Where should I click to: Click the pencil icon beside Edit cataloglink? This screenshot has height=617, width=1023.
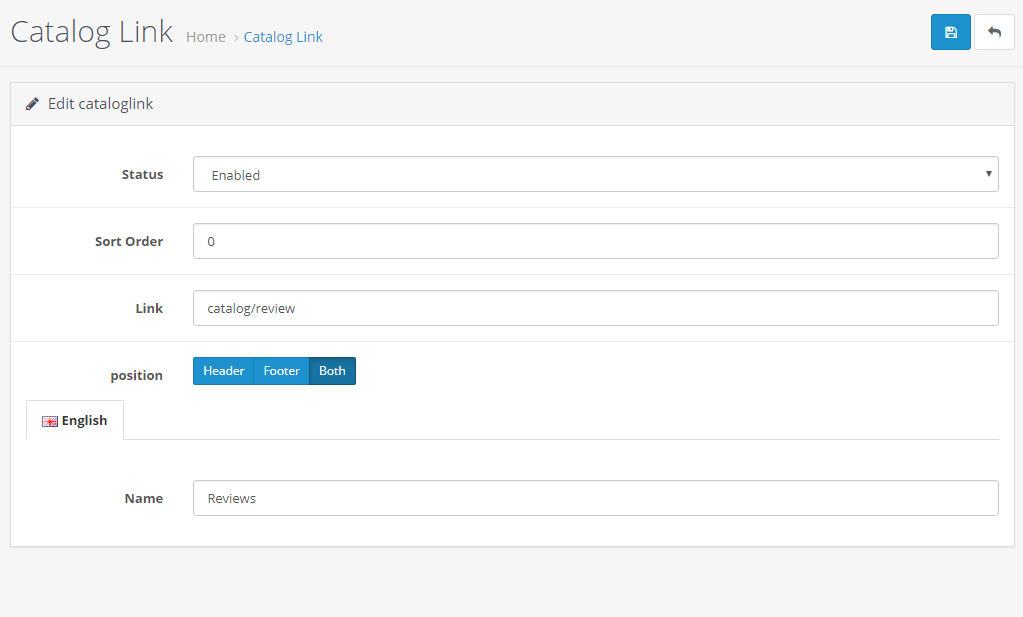pos(32,104)
